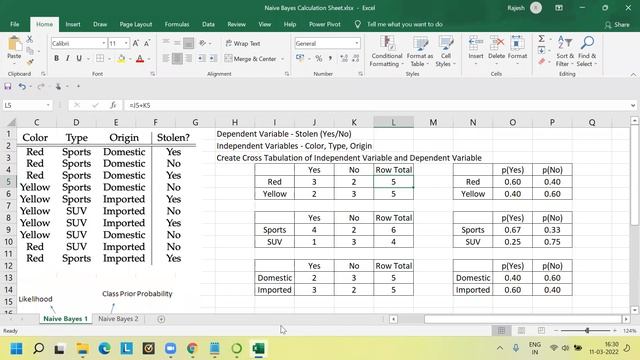Screen dimensions: 640x360
Task: Click the vertical scrollbar thumb
Action: point(634,176)
